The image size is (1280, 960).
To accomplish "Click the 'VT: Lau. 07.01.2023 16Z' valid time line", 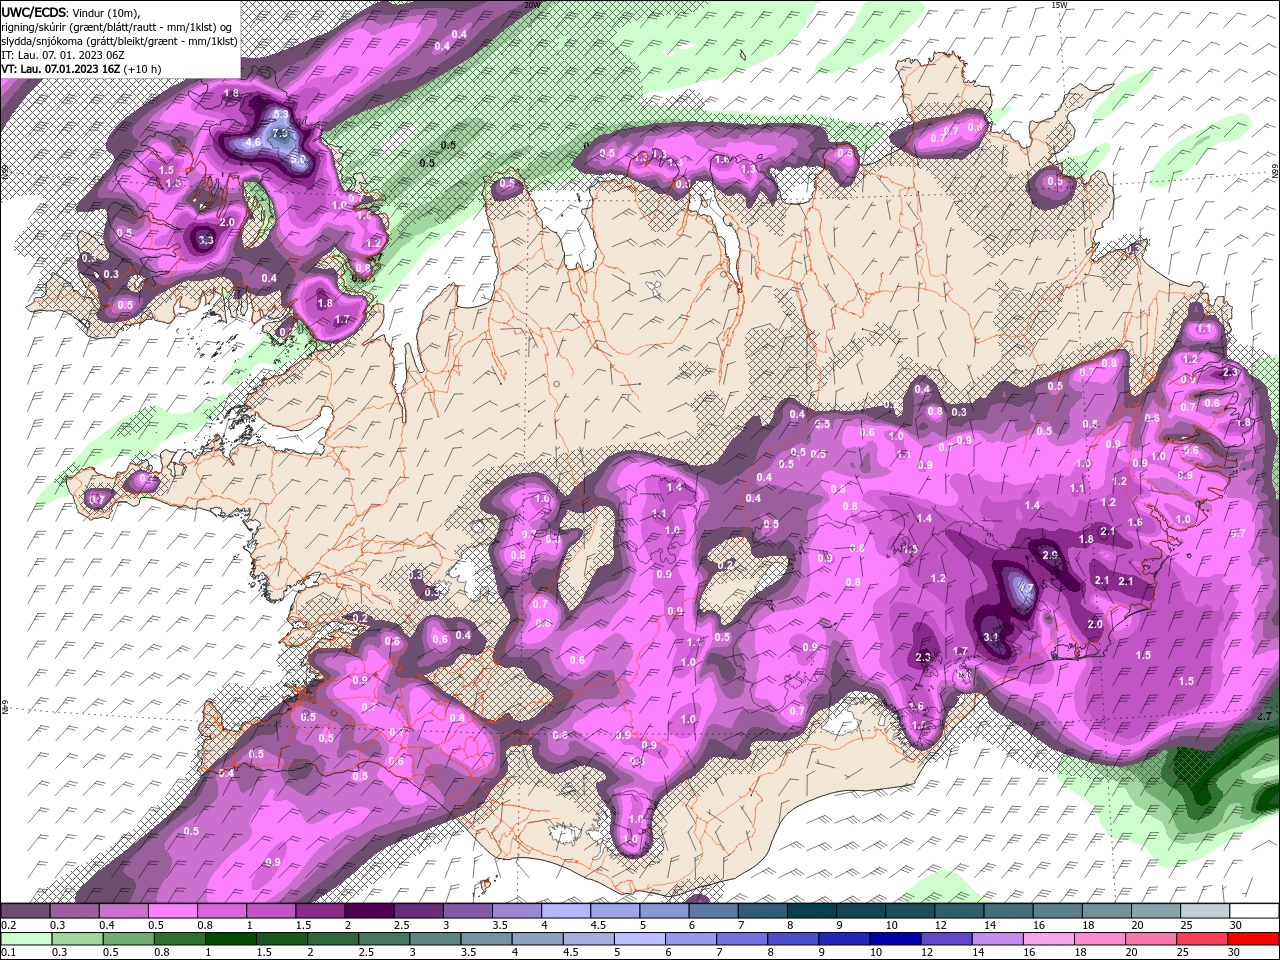I will 59,69.
